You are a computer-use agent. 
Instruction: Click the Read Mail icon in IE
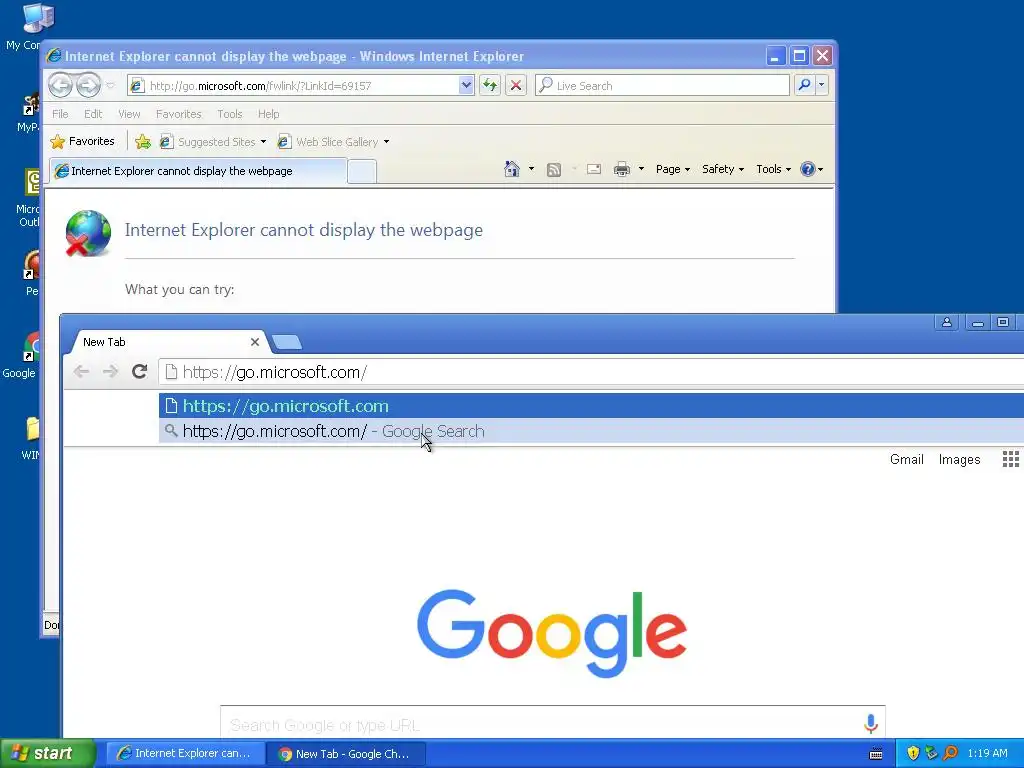pos(594,169)
